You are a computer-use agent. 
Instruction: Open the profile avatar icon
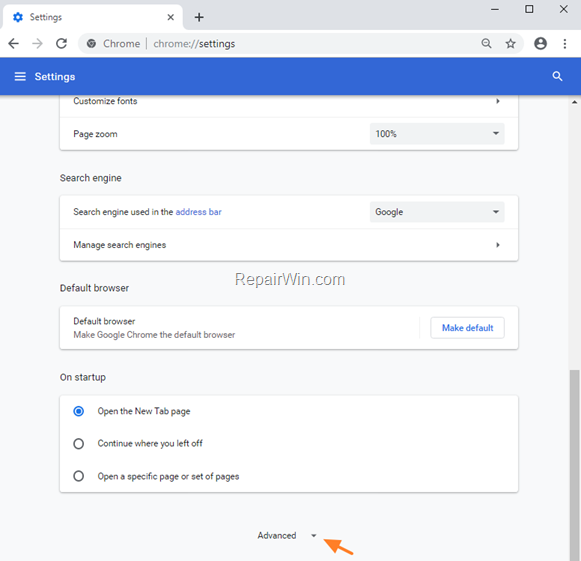(x=540, y=44)
